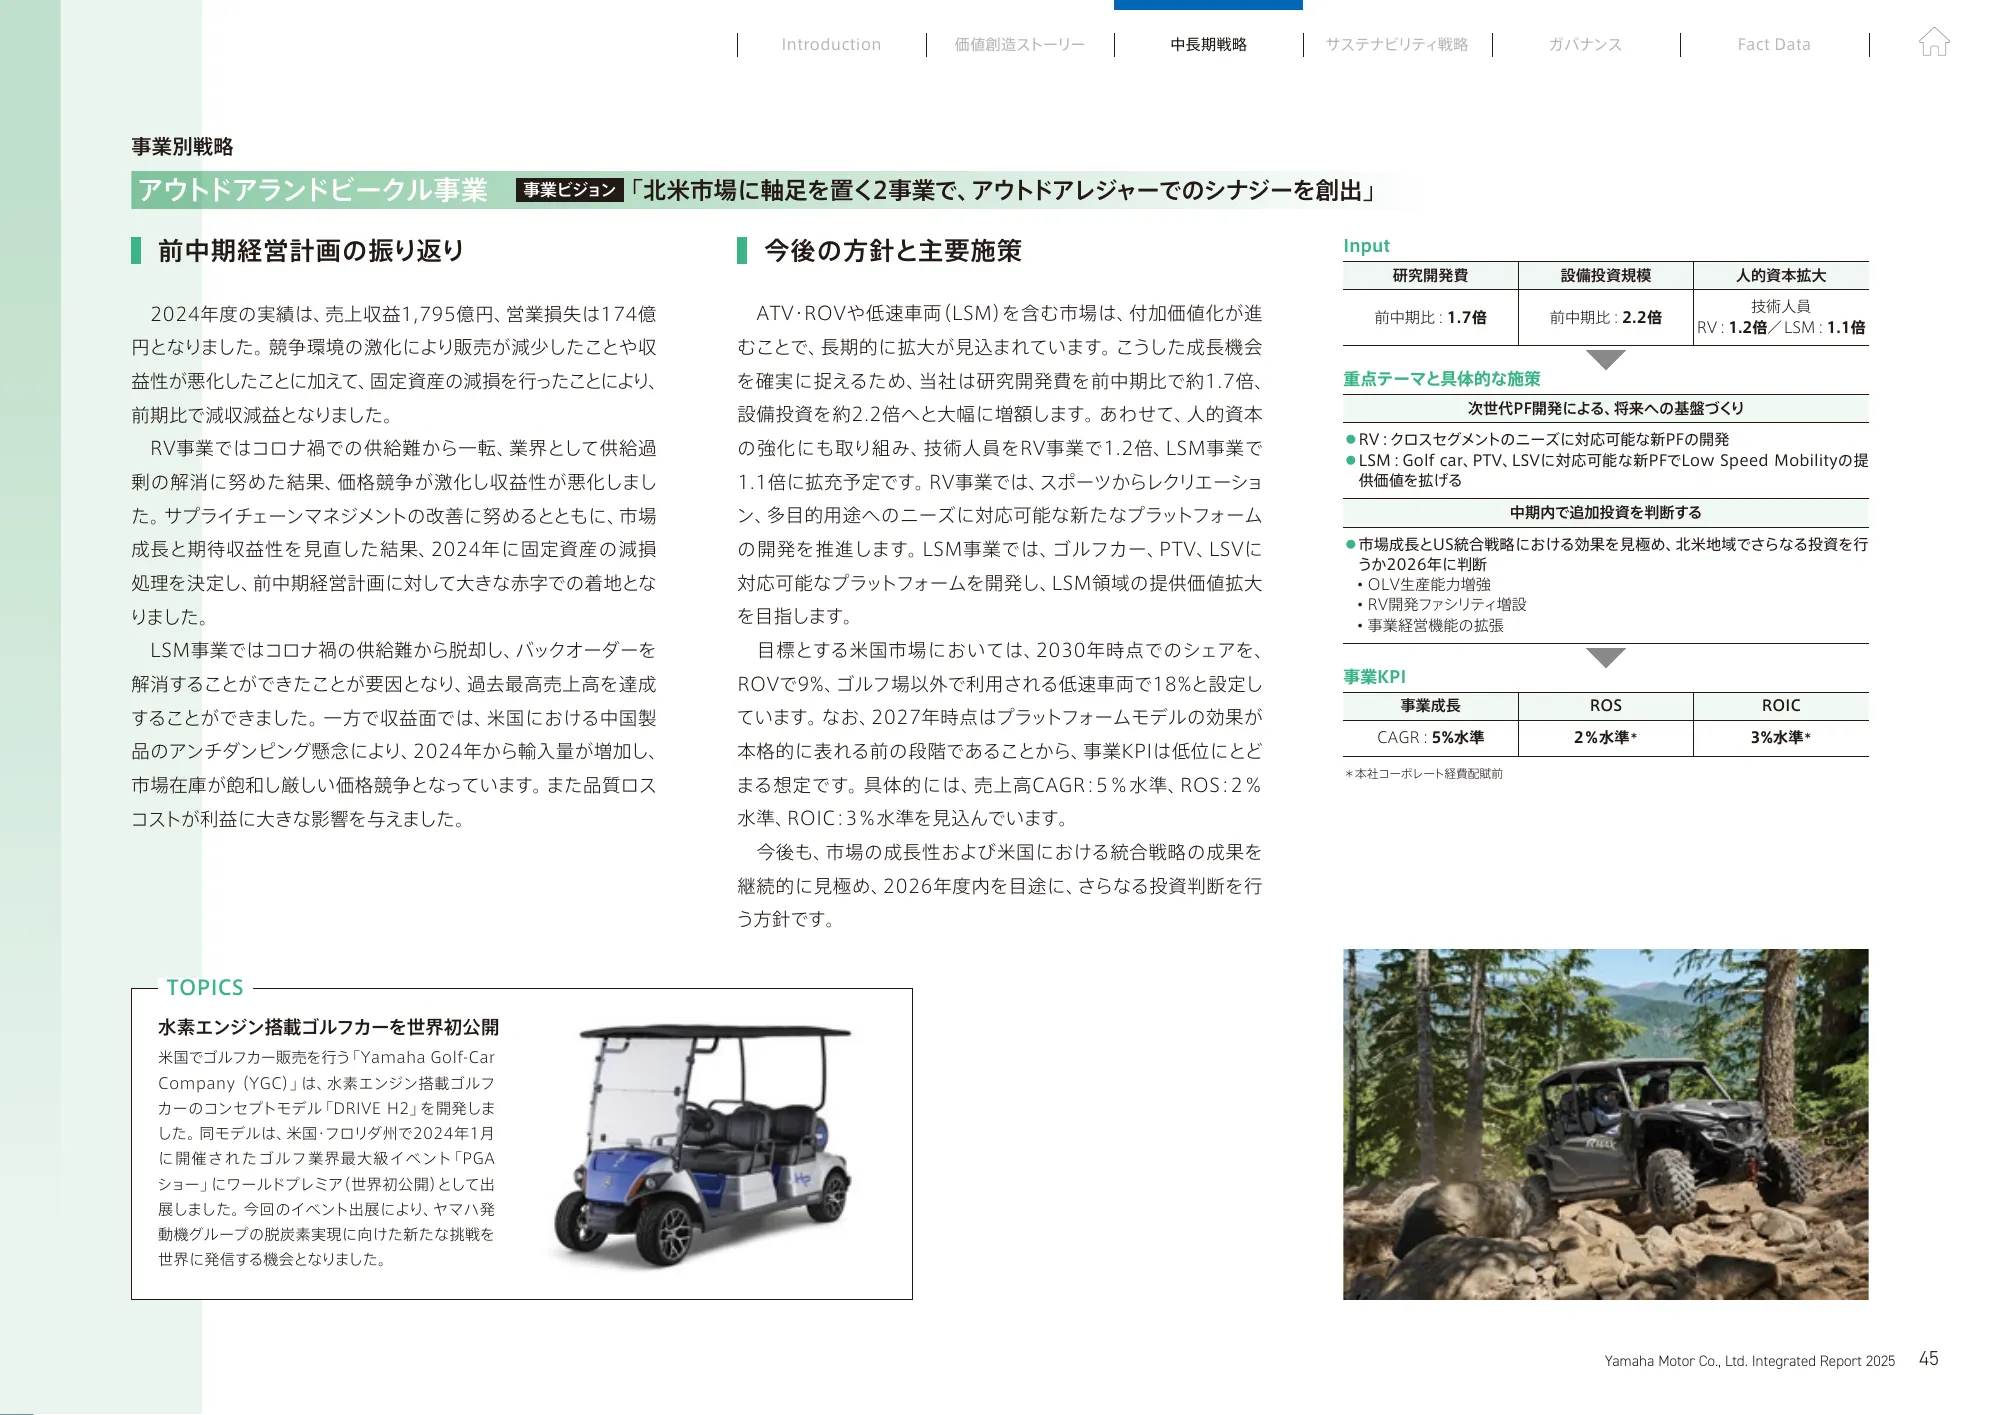Image resolution: width=2000 pixels, height=1415 pixels.
Task: Open the Introduction menu item
Action: [x=830, y=44]
